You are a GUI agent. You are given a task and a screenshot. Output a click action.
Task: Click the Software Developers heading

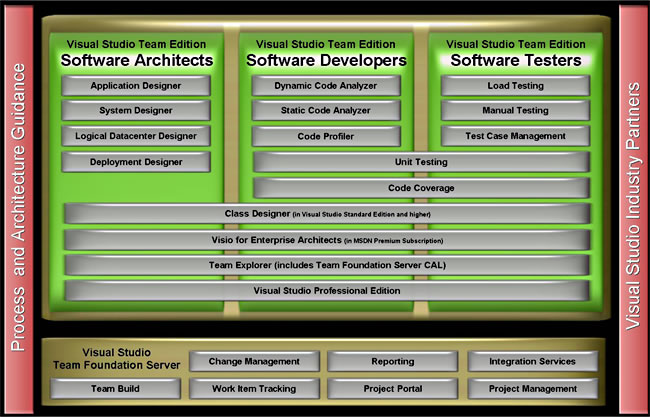[x=326, y=61]
